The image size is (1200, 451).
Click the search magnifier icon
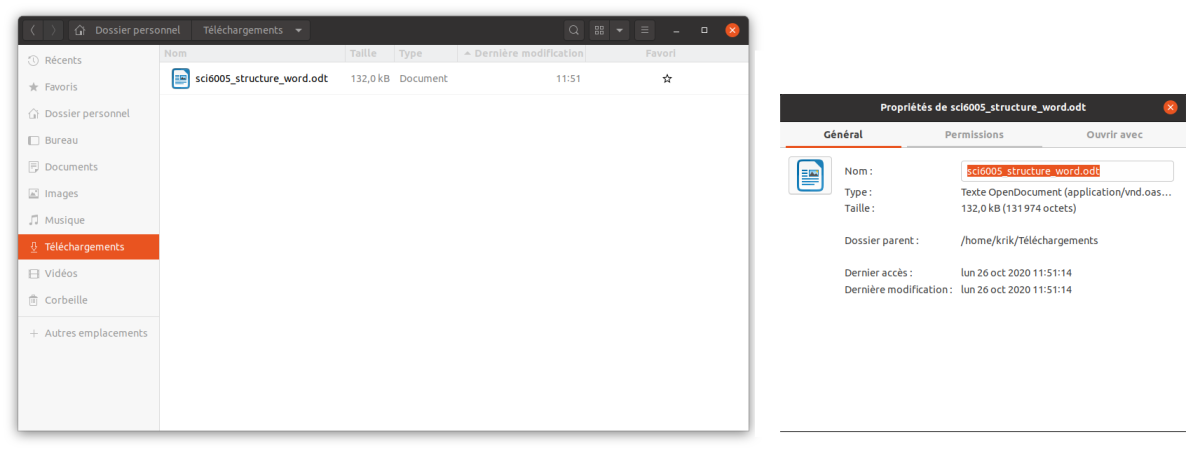(x=573, y=30)
